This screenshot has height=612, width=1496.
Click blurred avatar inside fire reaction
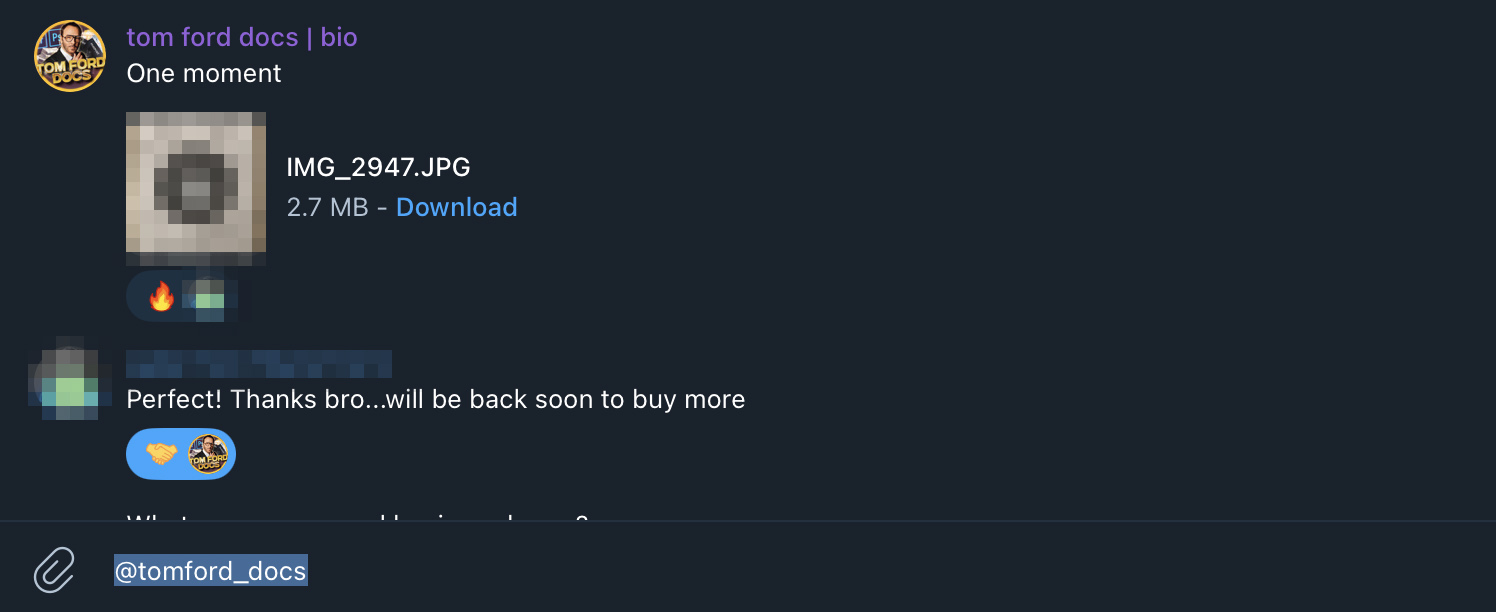pos(209,298)
